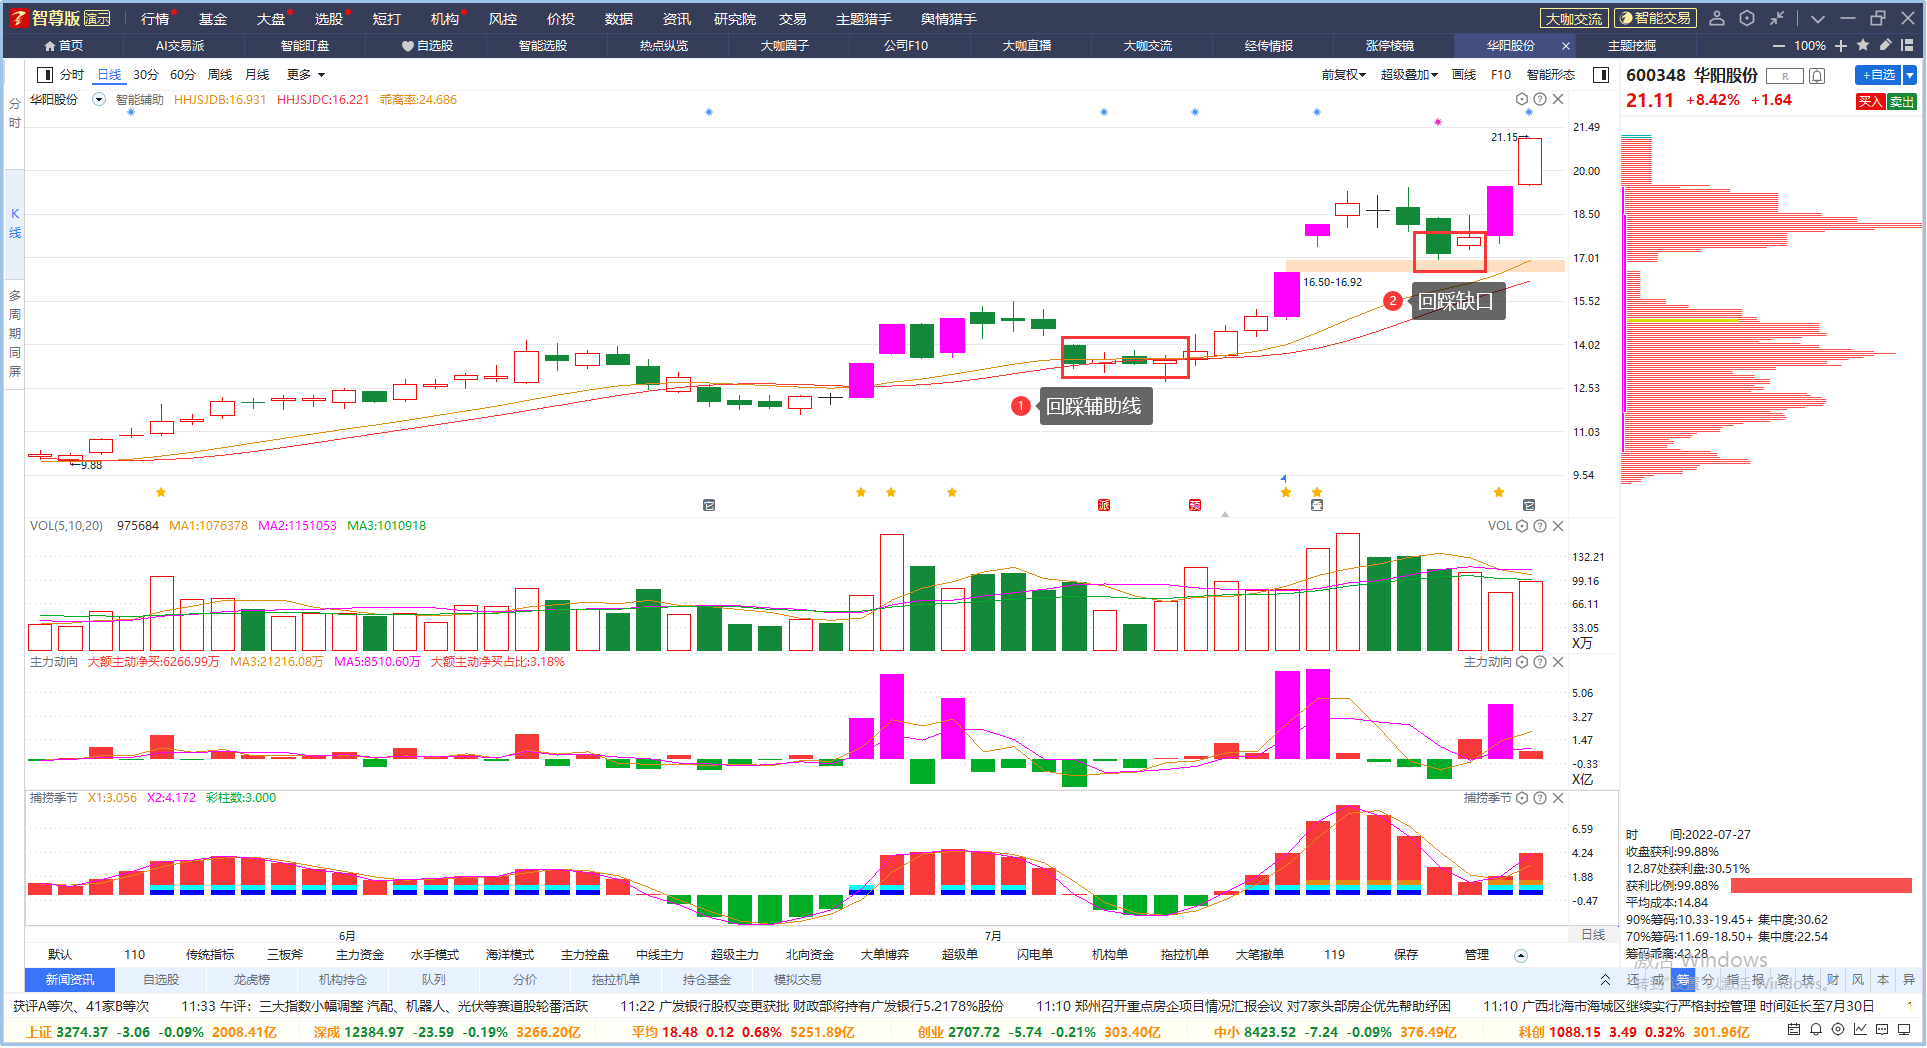The image size is (1927, 1048).
Task: Select the 主力资金 indicator in bottom list
Action: [x=360, y=955]
